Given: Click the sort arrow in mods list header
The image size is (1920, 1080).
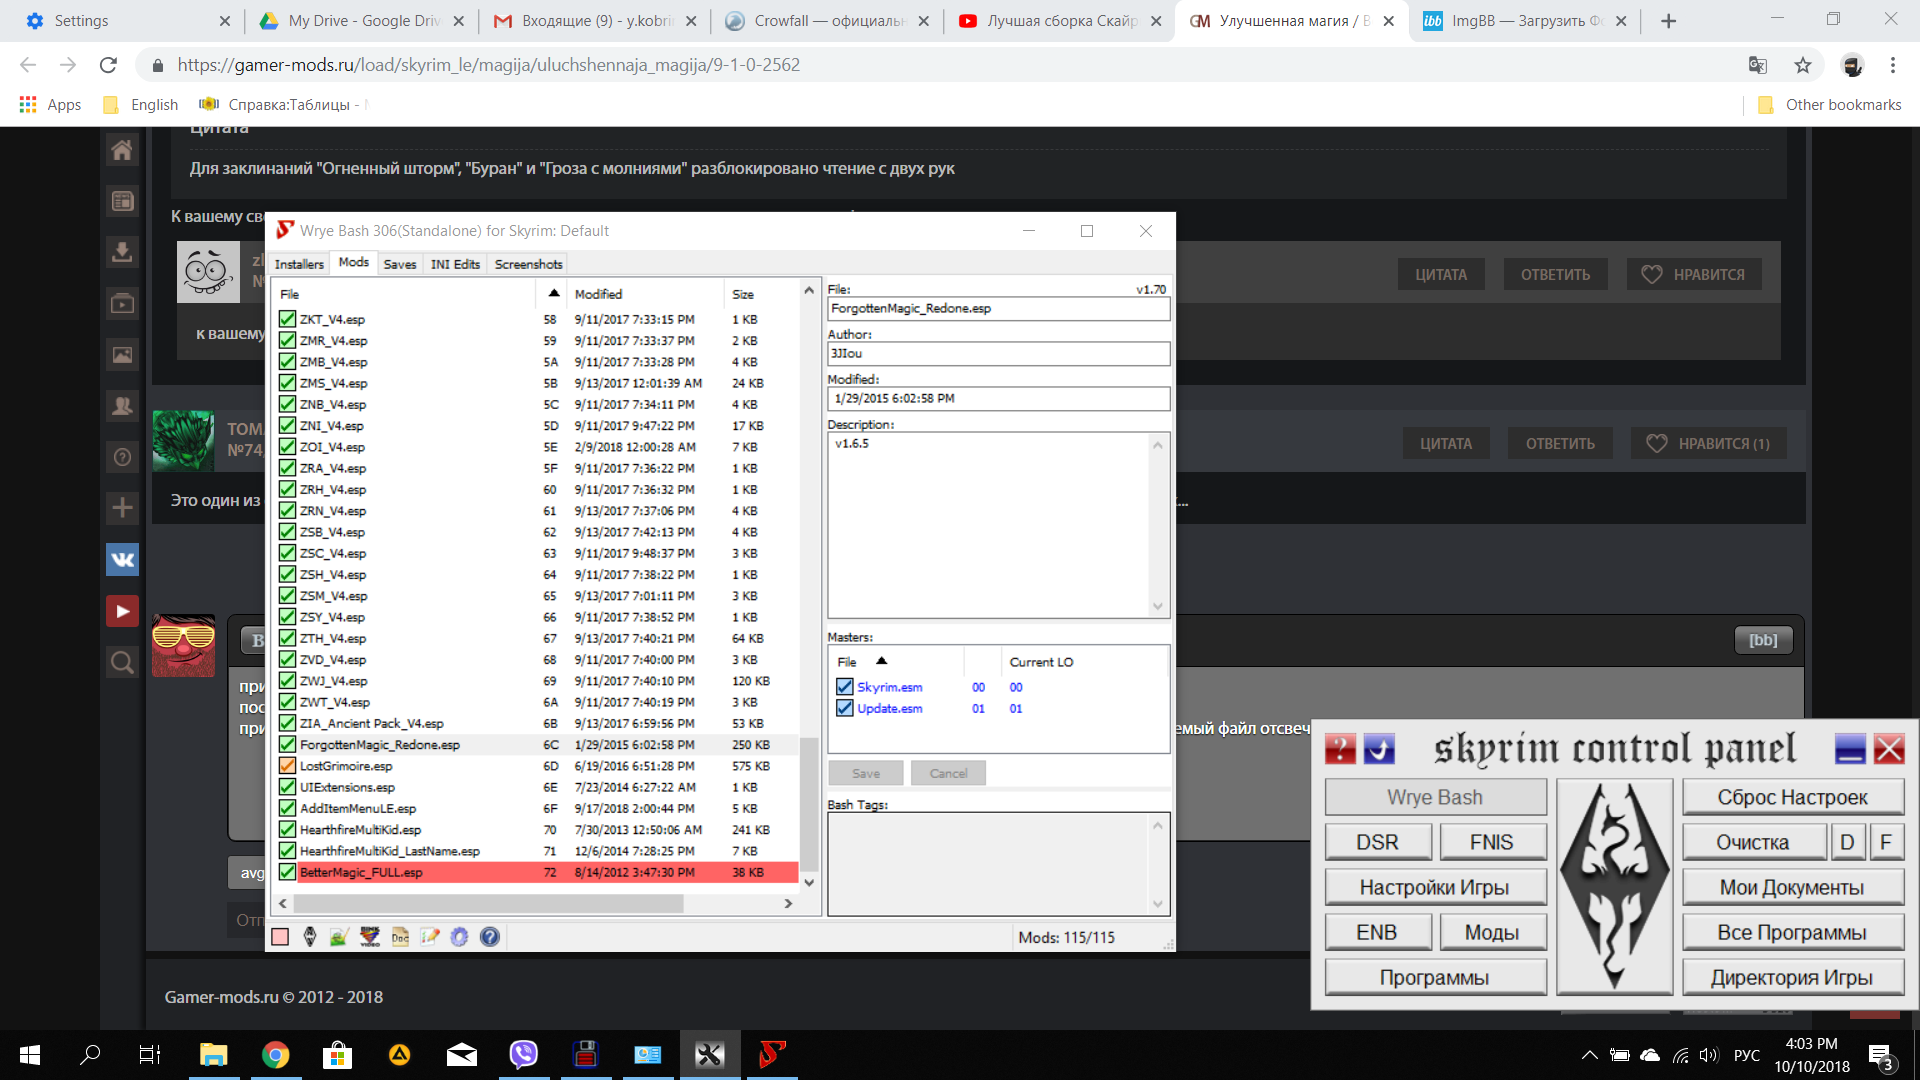Looking at the screenshot, I should point(553,293).
